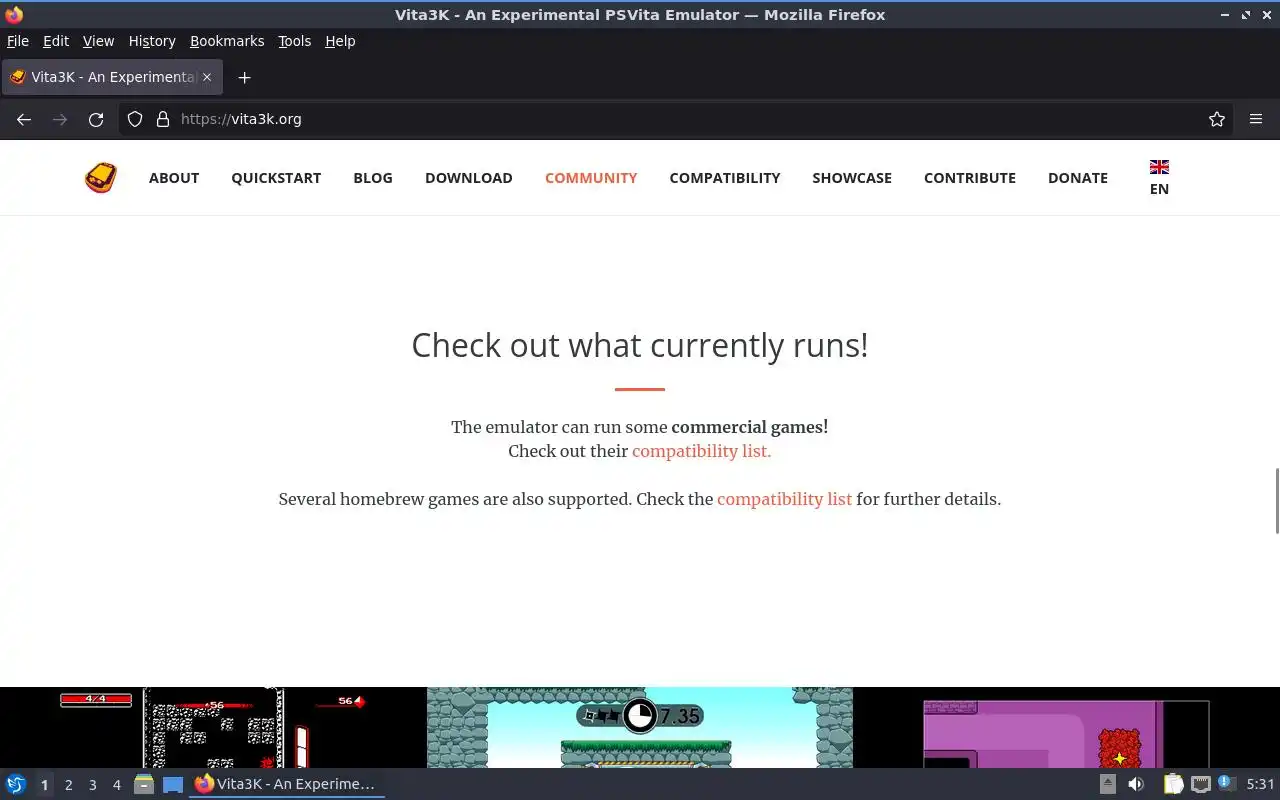The width and height of the screenshot is (1280, 800).
Task: Click the stone-wall platformer timer screenshot
Action: coord(640,727)
